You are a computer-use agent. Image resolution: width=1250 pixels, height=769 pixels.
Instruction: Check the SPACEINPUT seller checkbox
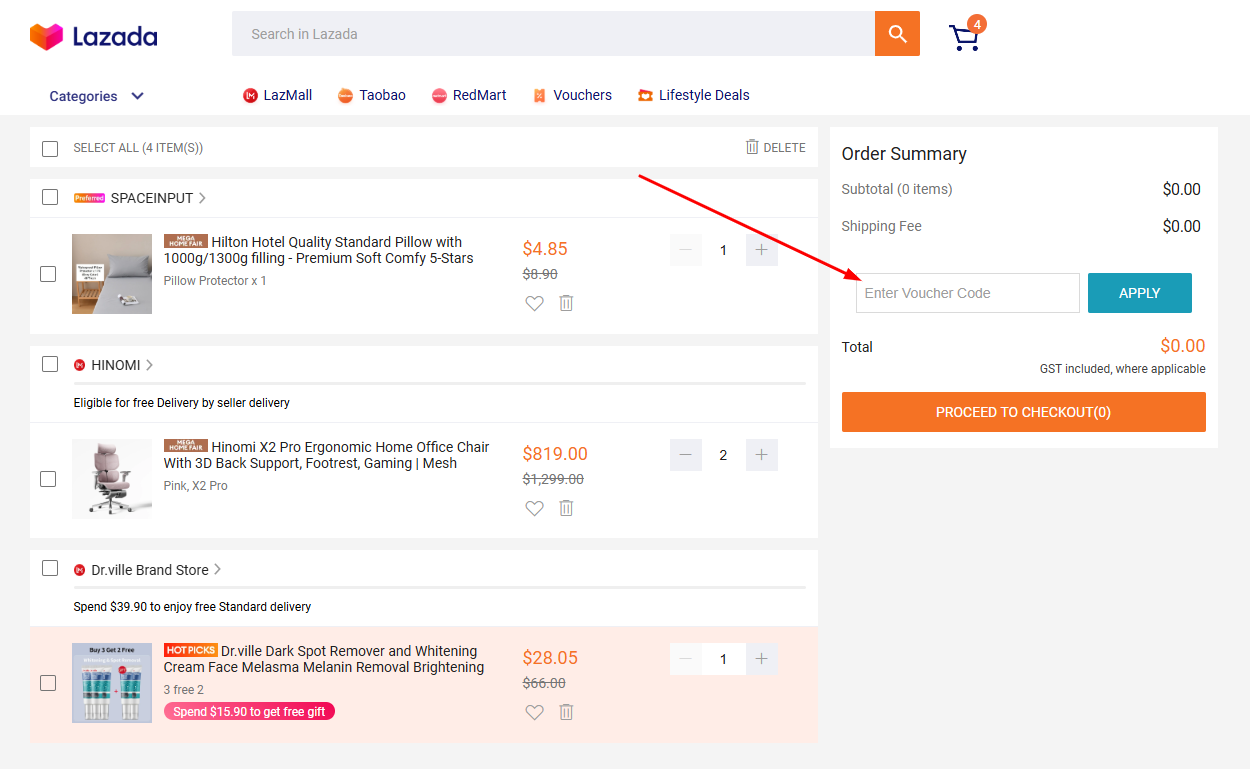[x=50, y=197]
